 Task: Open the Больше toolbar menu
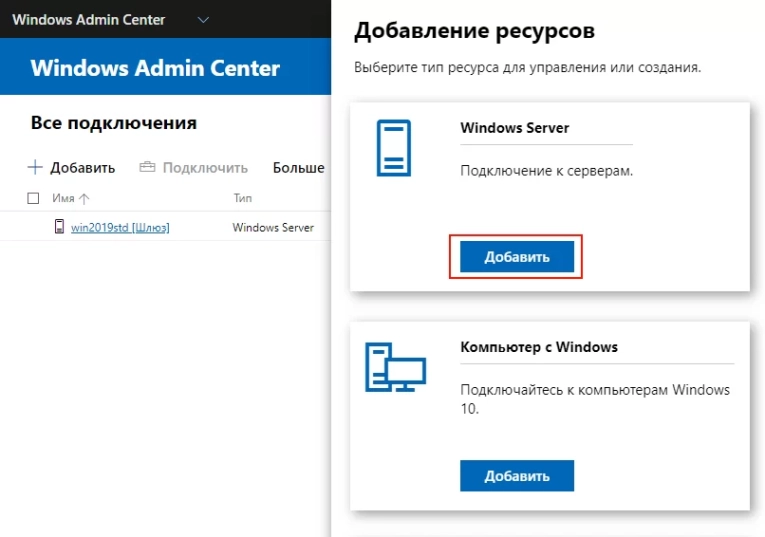tap(298, 167)
